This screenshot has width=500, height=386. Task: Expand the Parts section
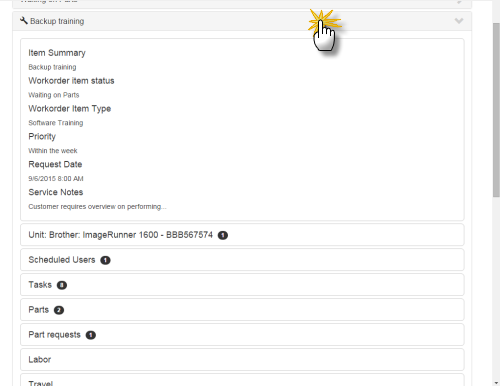click(x=242, y=310)
